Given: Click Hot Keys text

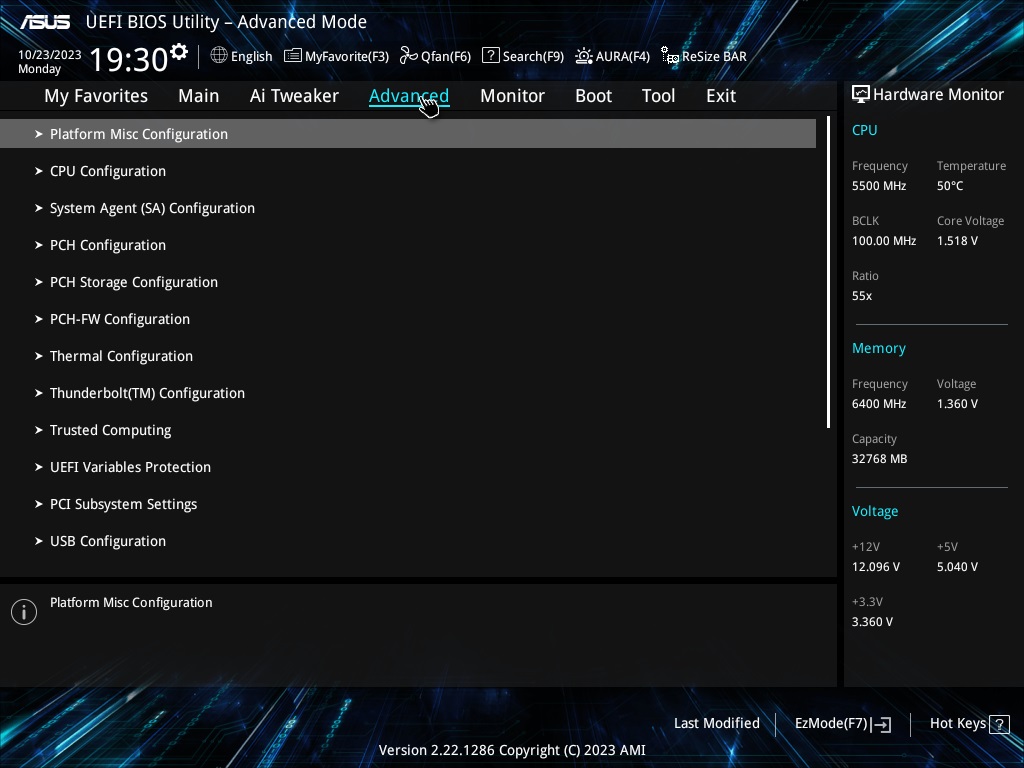Looking at the screenshot, I should (x=957, y=724).
